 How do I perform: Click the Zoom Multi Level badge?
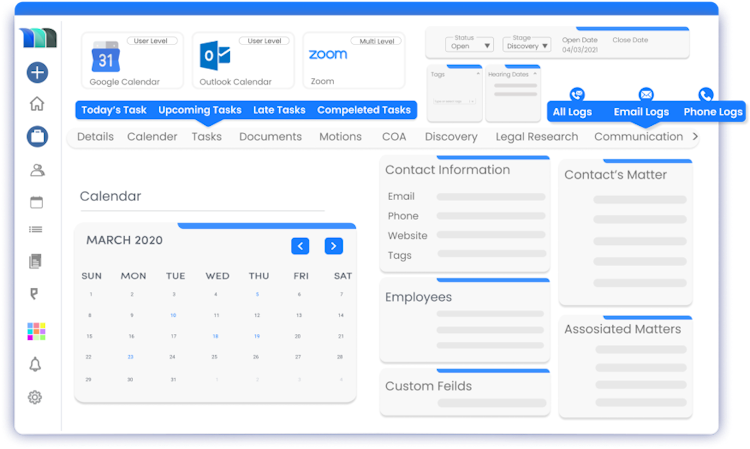[377, 42]
